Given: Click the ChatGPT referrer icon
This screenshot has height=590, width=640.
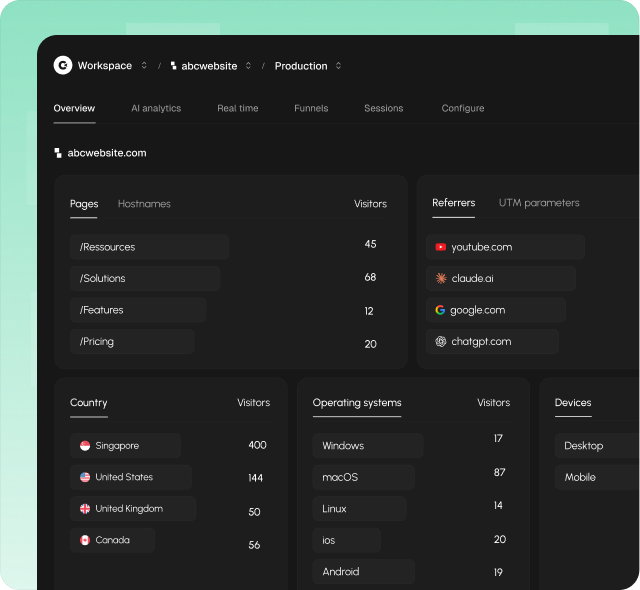Looking at the screenshot, I should coord(440,342).
